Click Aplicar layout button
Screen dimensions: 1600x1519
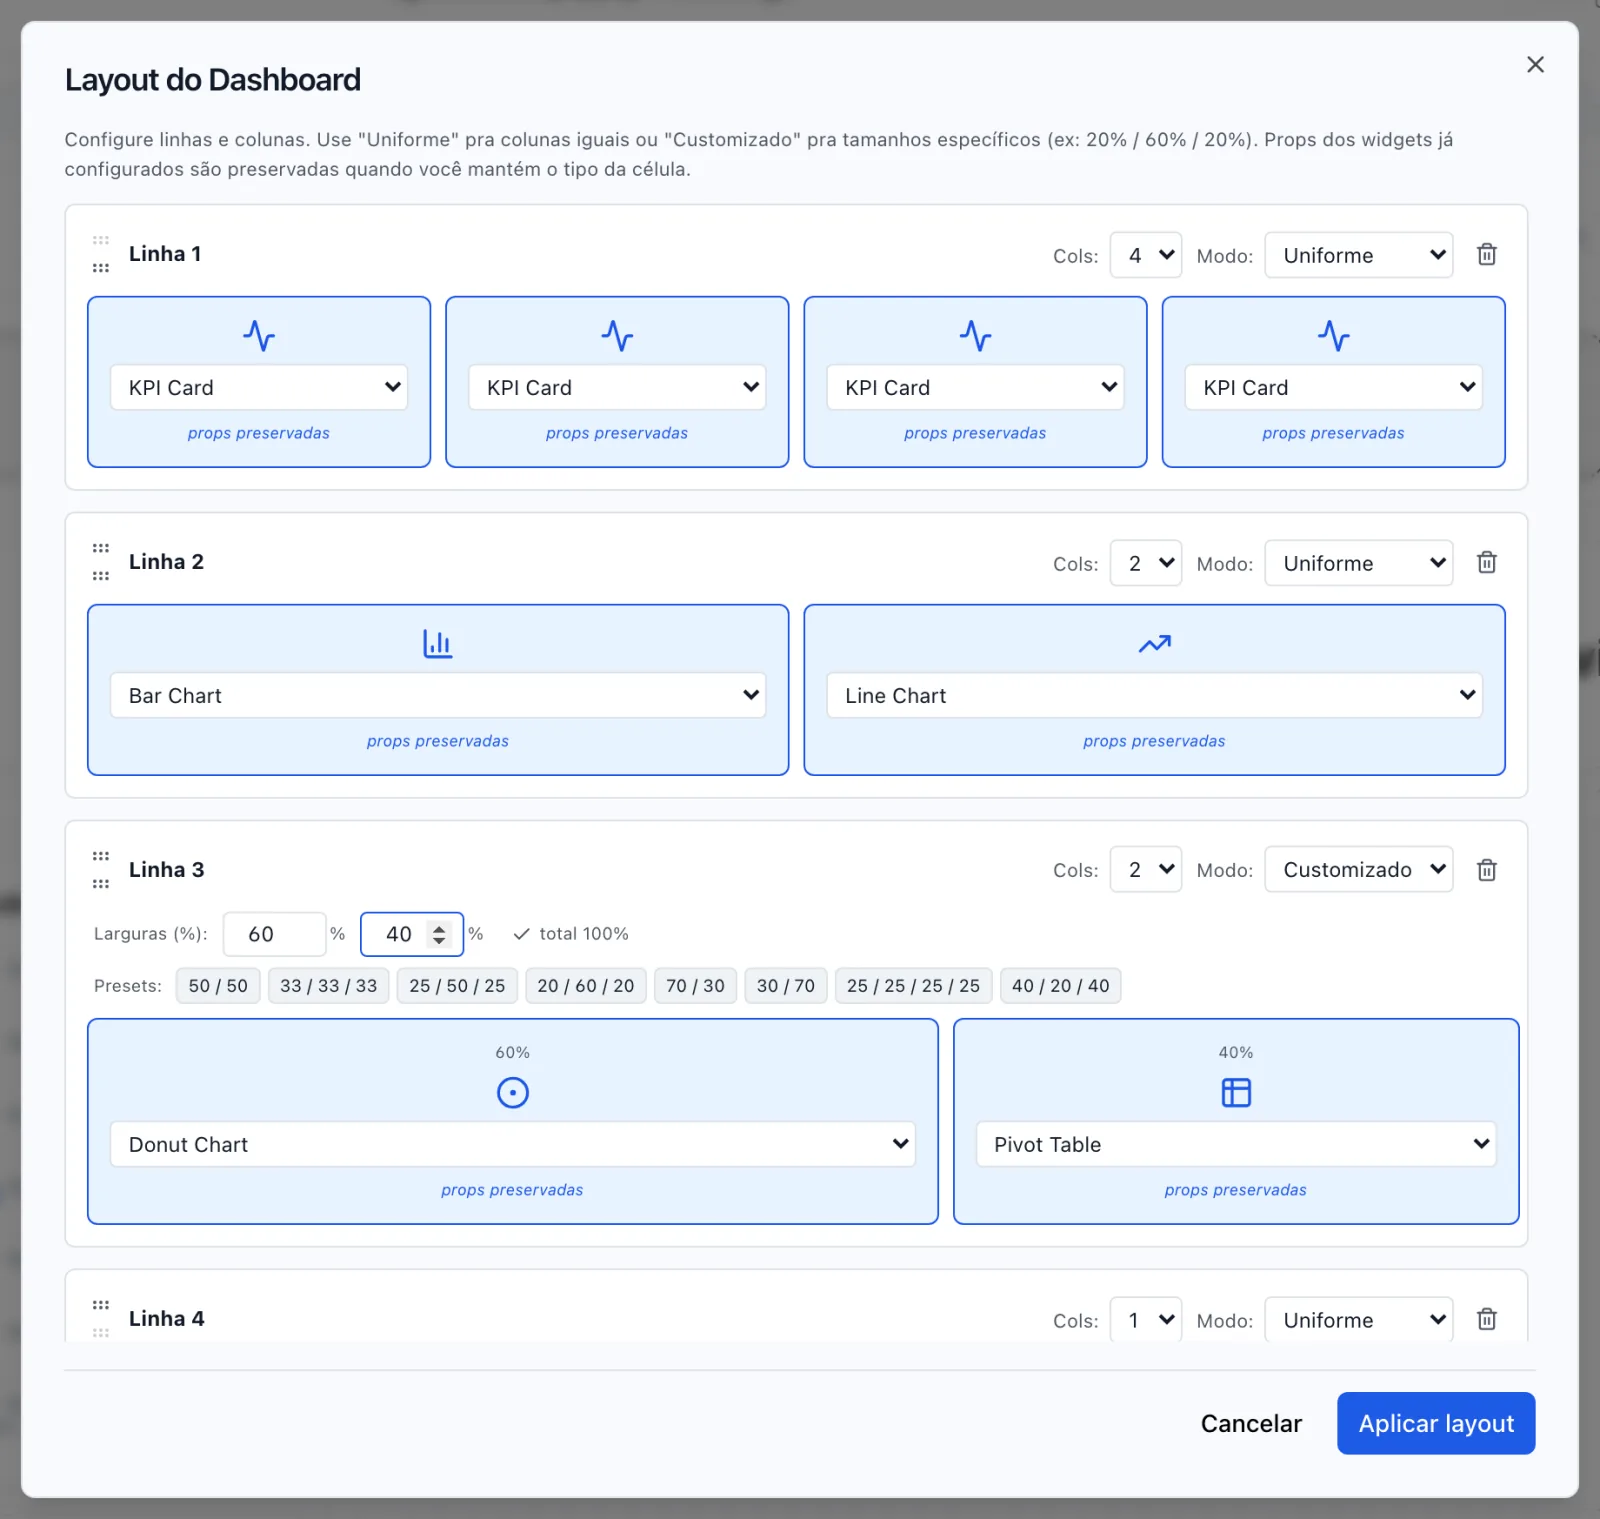[x=1436, y=1423]
